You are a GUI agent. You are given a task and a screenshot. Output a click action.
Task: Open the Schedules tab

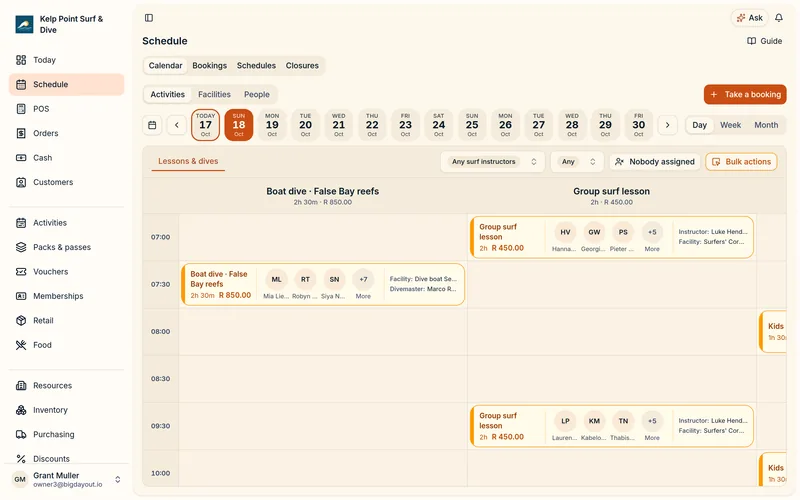pos(256,66)
